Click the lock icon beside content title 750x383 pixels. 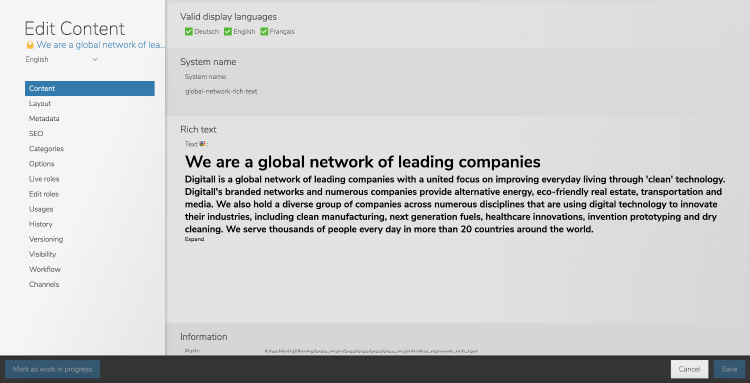pyautogui.click(x=30, y=45)
